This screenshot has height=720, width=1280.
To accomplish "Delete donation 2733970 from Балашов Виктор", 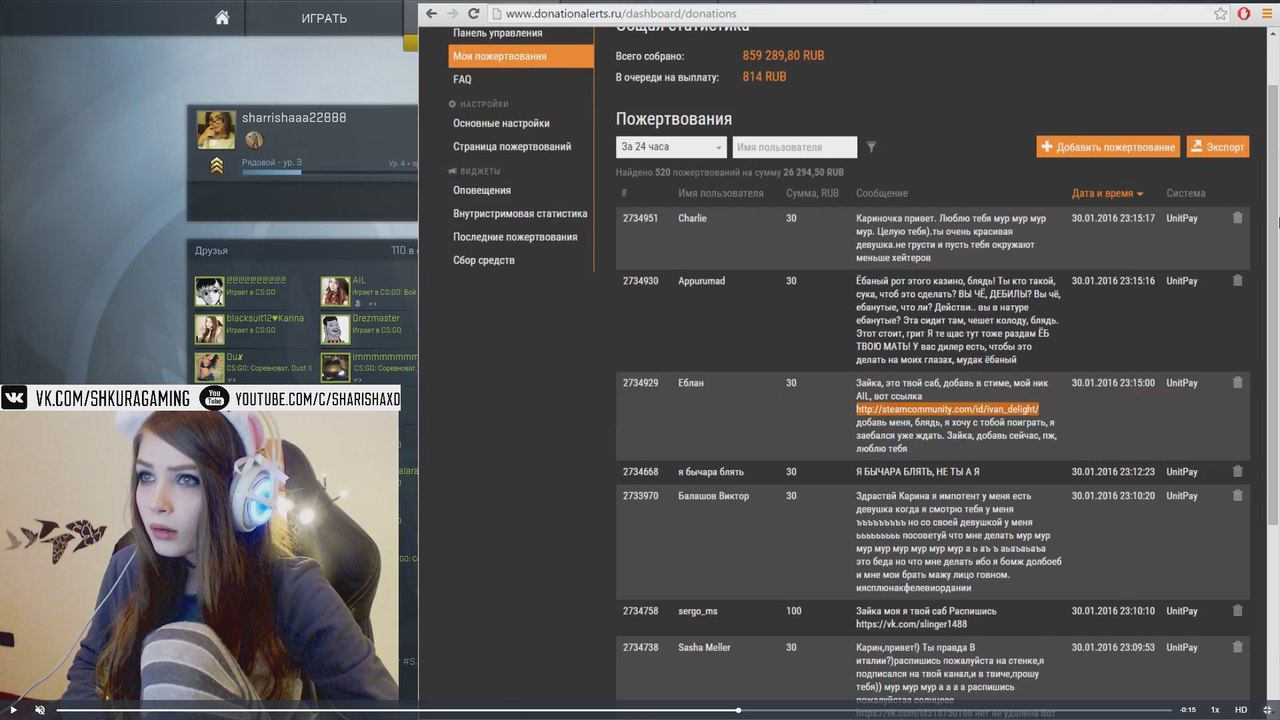I will [1238, 496].
